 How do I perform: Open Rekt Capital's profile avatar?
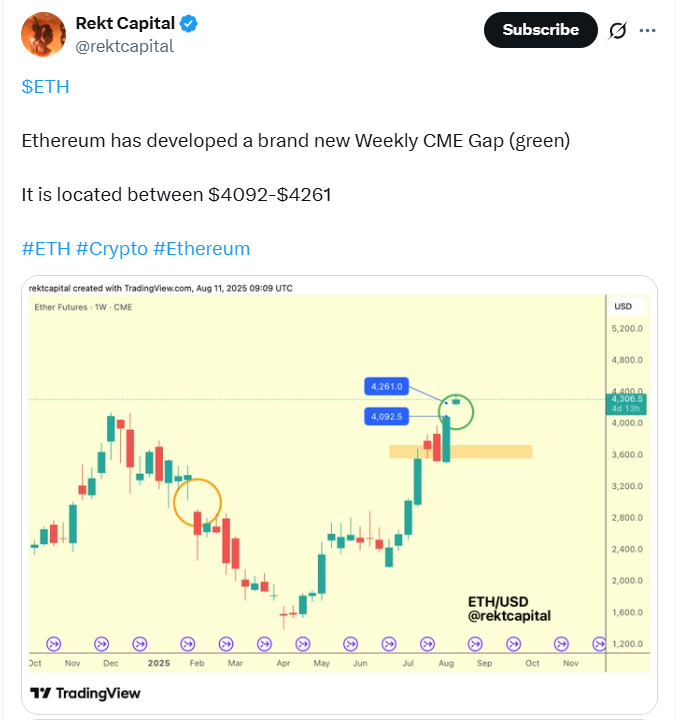44,34
